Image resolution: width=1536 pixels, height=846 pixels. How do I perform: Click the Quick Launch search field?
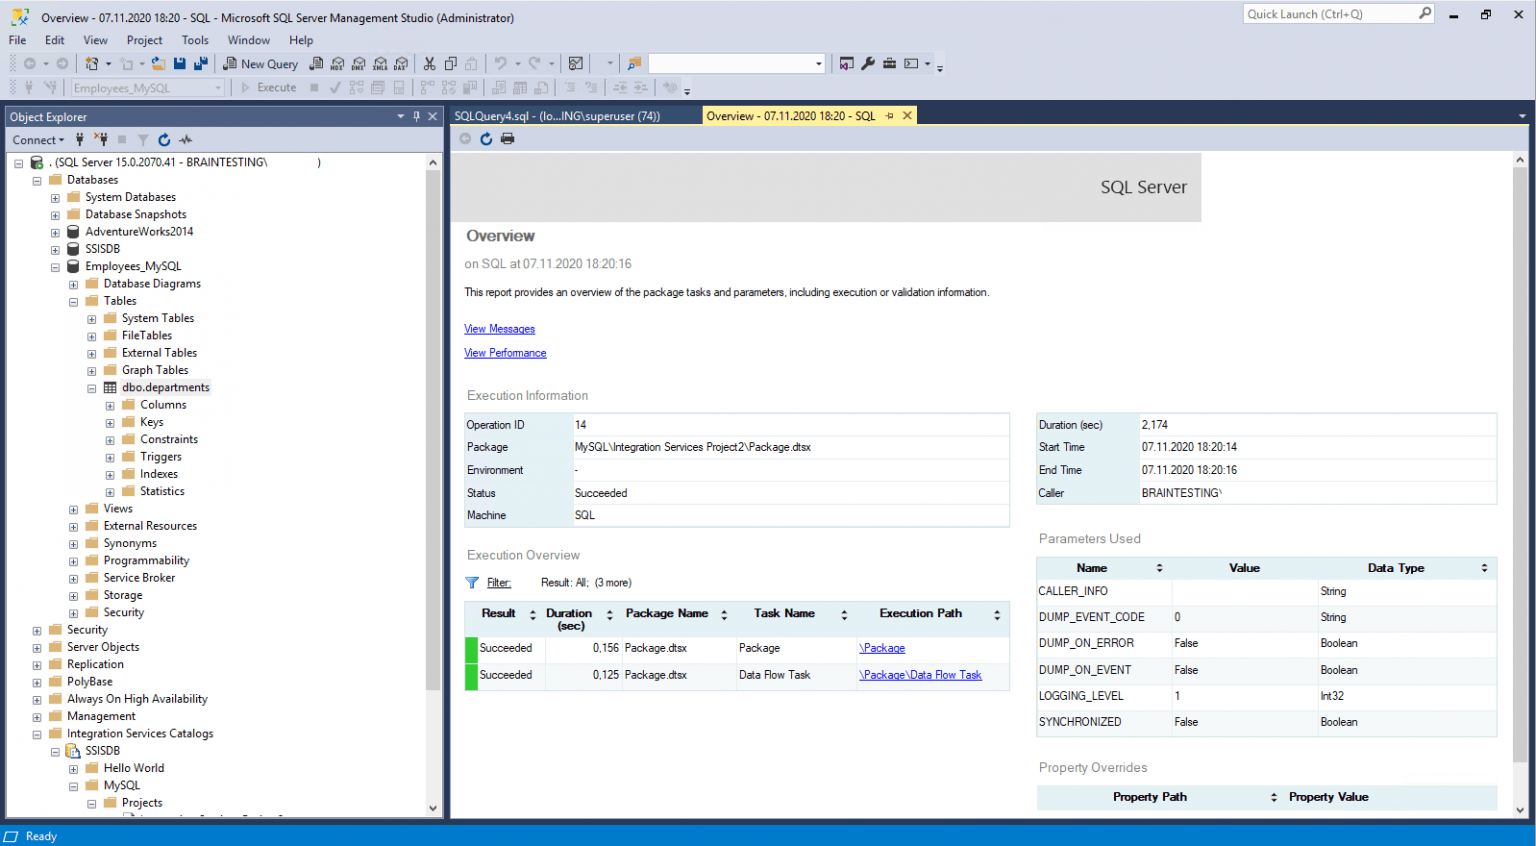(x=1330, y=14)
